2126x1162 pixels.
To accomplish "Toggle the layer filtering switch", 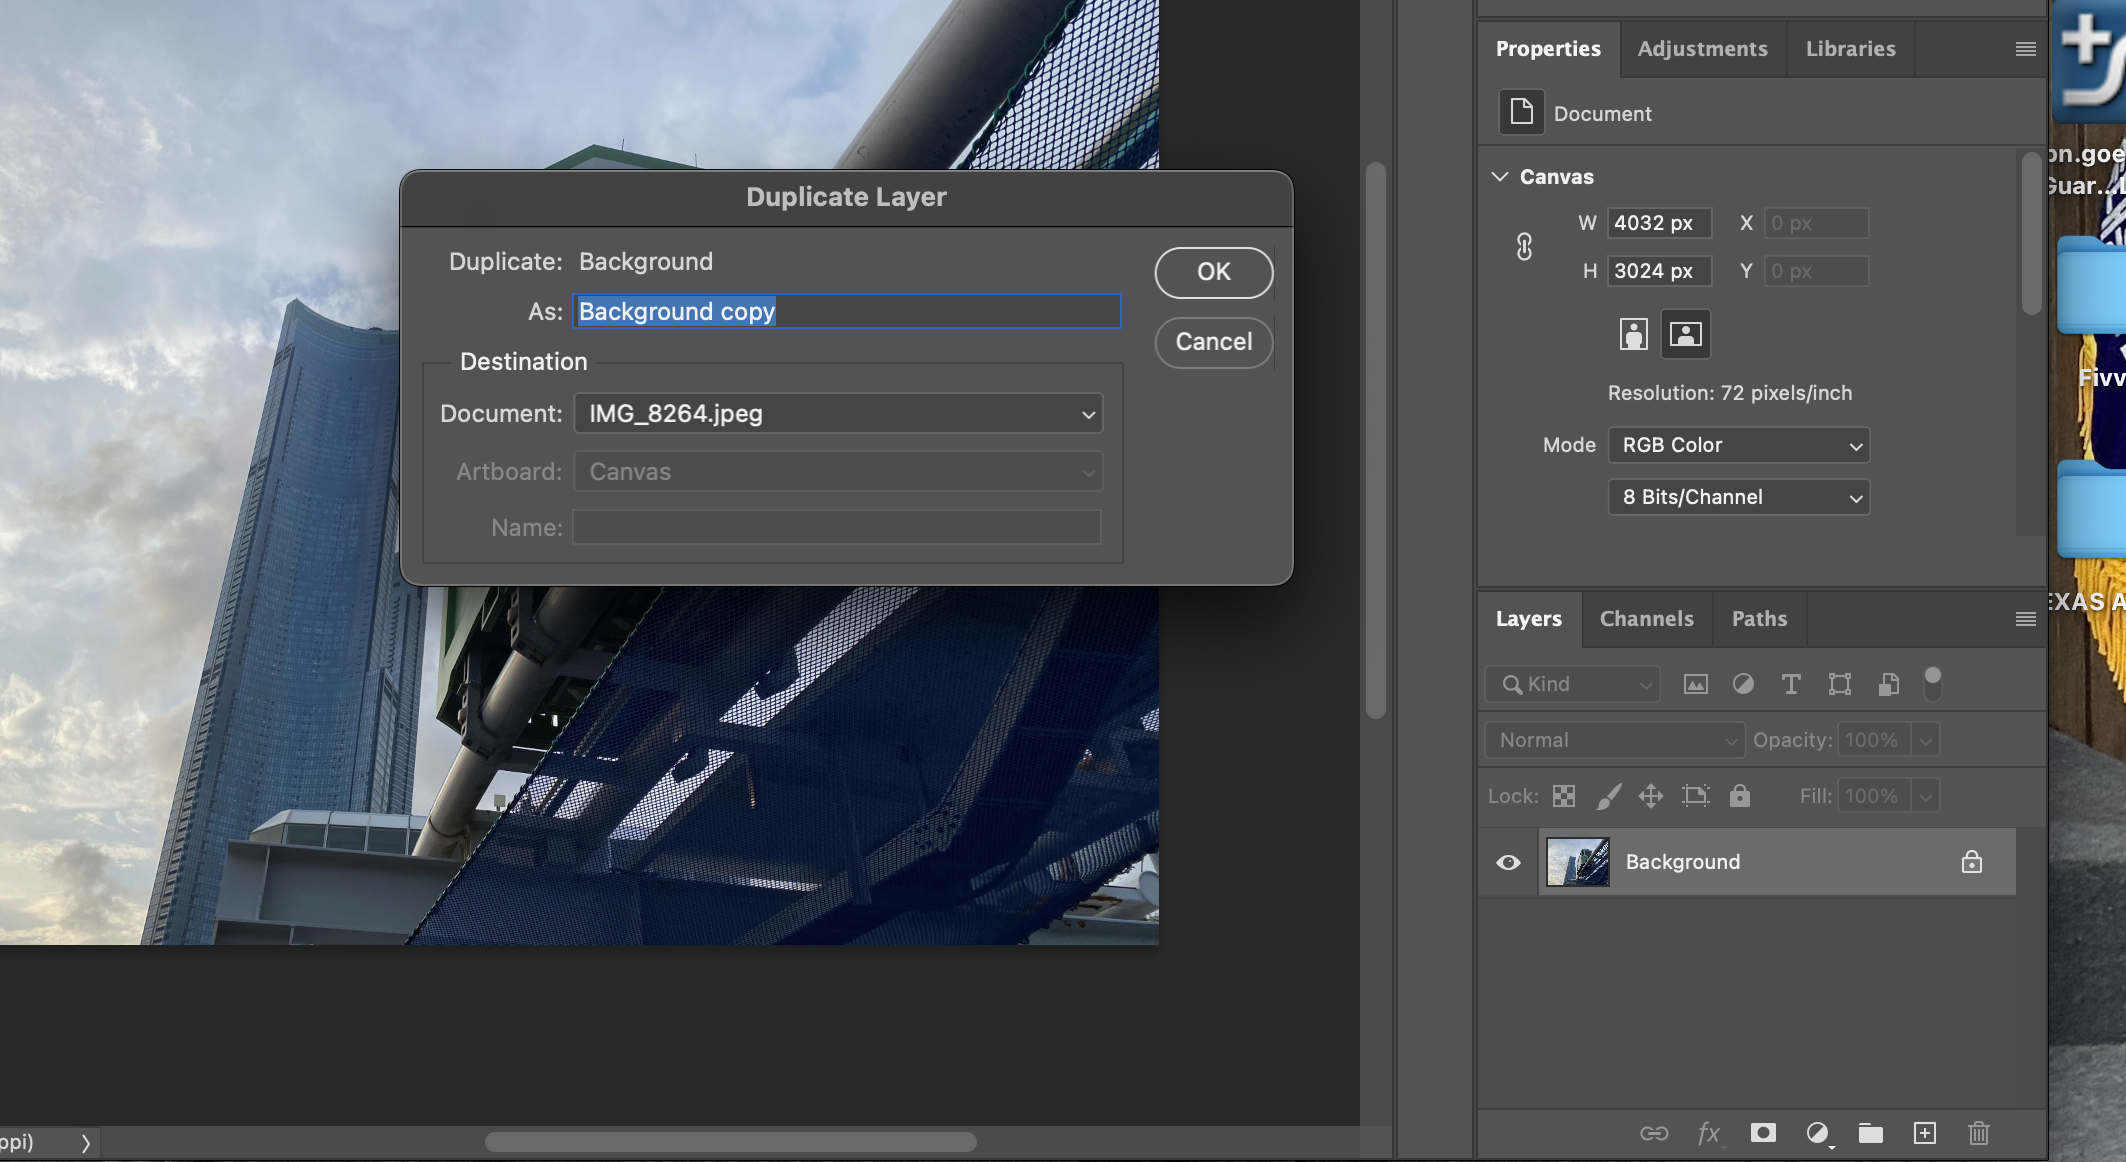I will [1932, 683].
